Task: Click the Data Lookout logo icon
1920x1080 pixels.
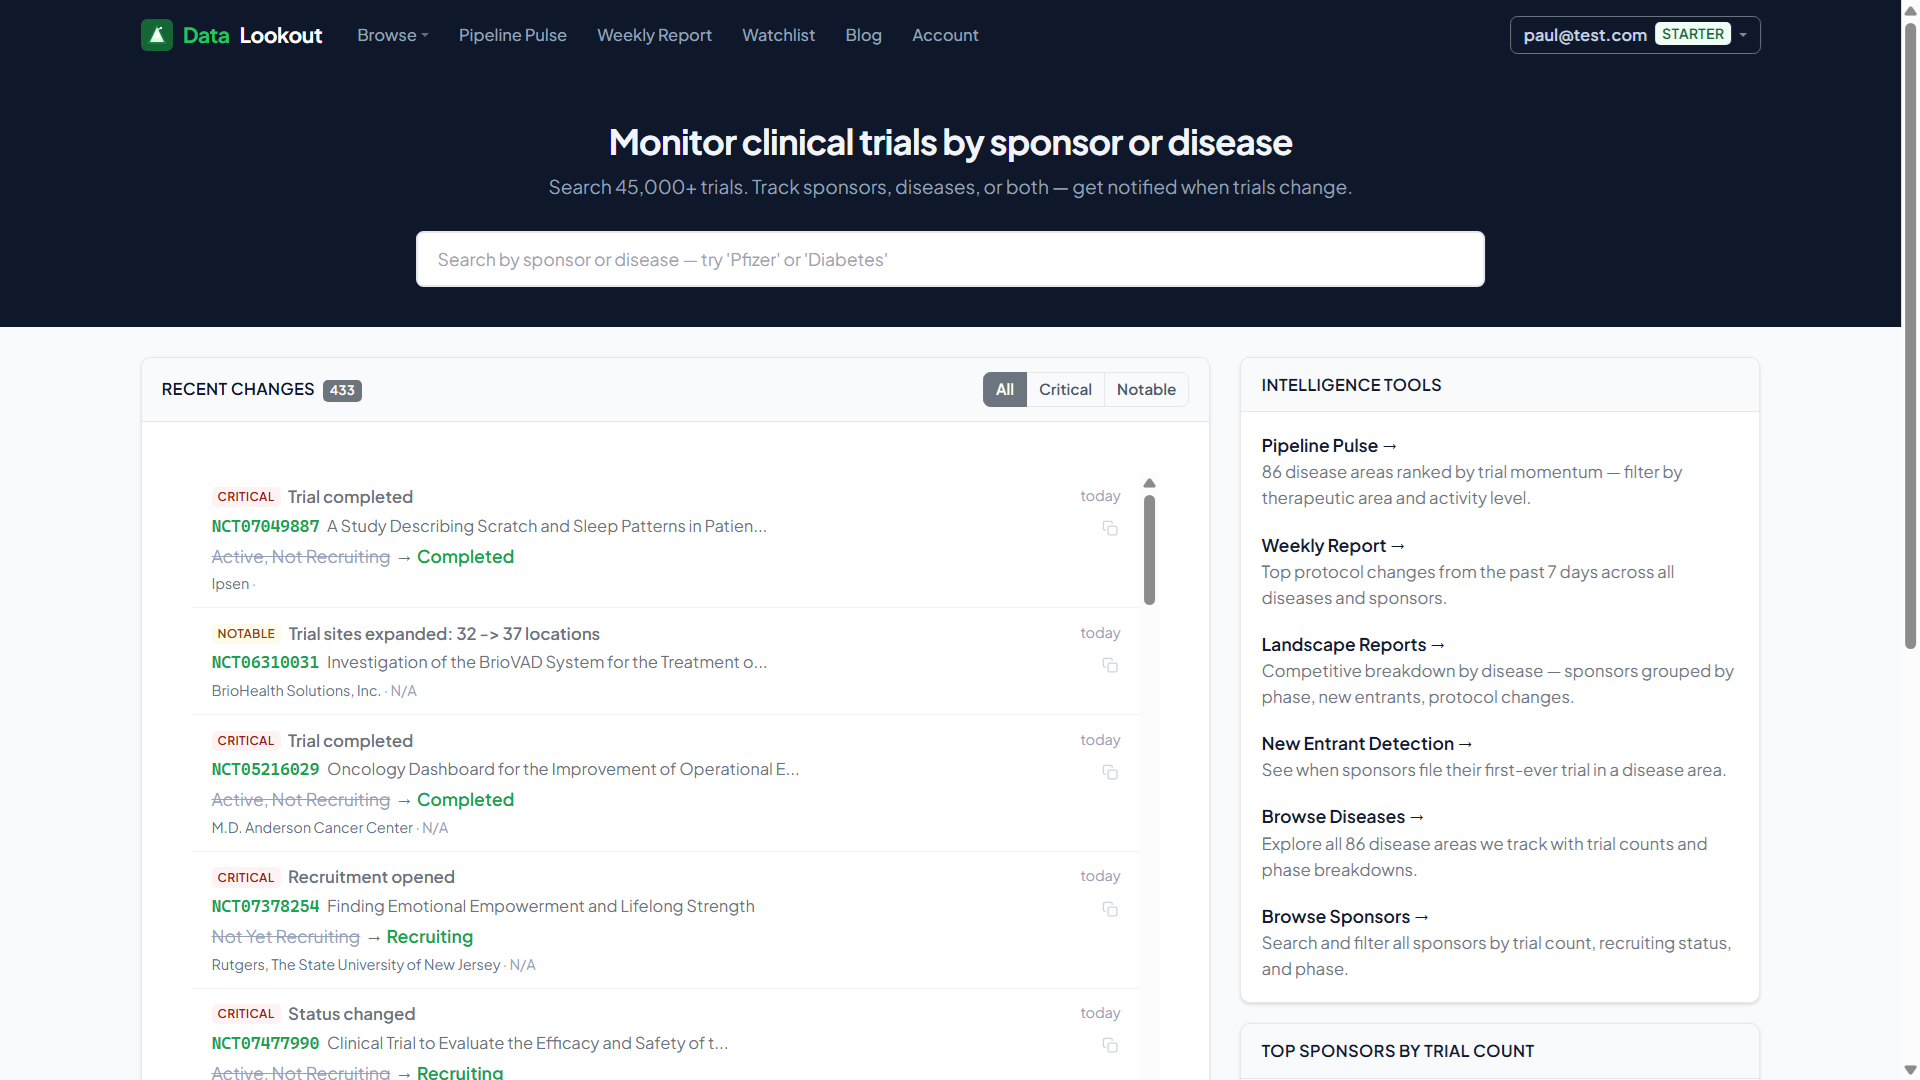Action: coord(157,35)
